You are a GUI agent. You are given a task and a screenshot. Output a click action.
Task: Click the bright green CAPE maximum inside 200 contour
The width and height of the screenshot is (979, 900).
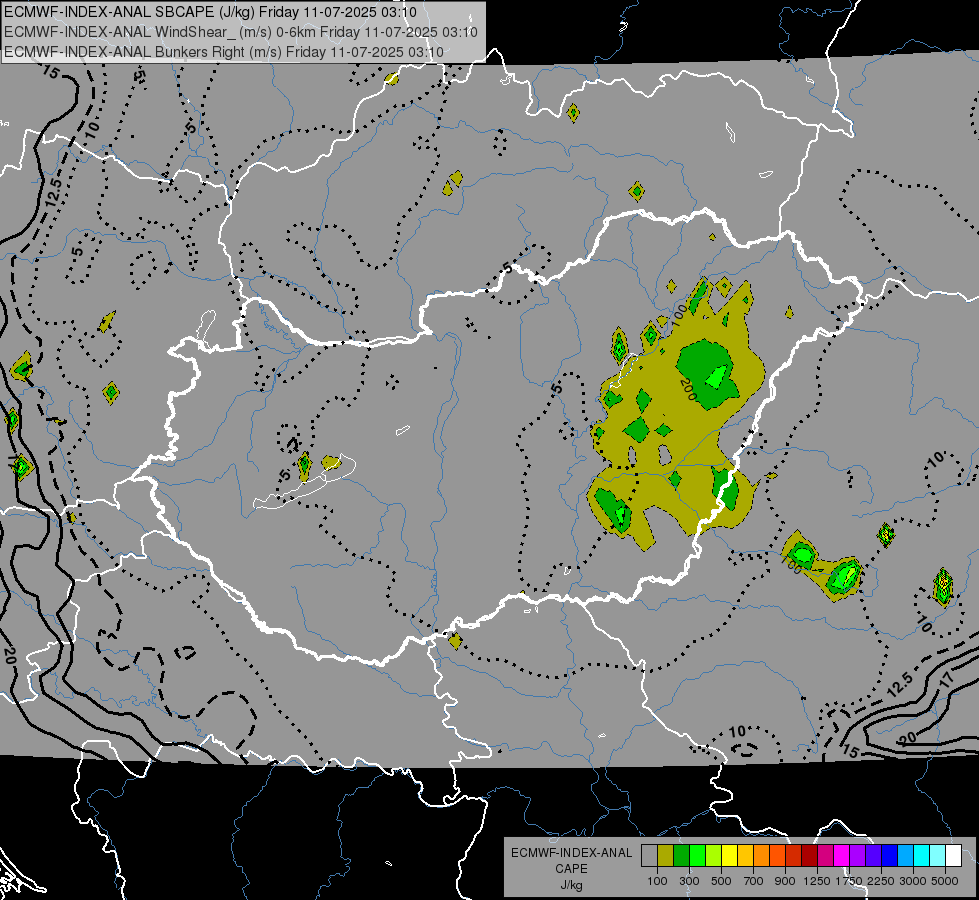(x=716, y=377)
